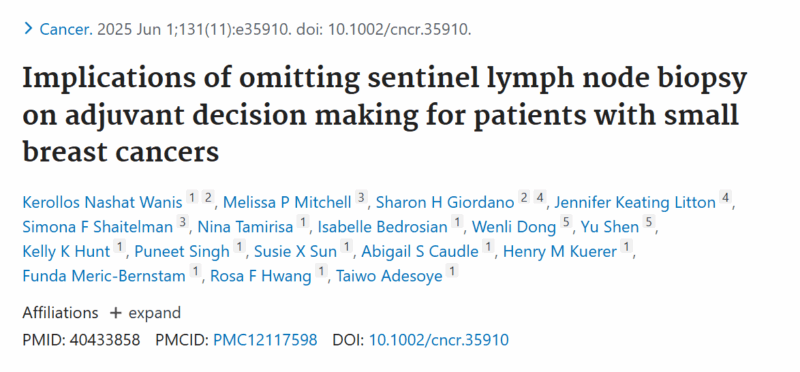Viewport: 800px width, 372px height.
Task: Open author Taiwo Adesoye
Action: click(389, 276)
